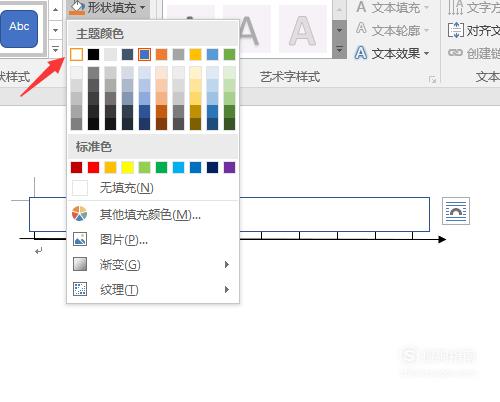Open the 艺术字样式 dialog launcher
Screen dimensions: 500x402
[x=433, y=80]
